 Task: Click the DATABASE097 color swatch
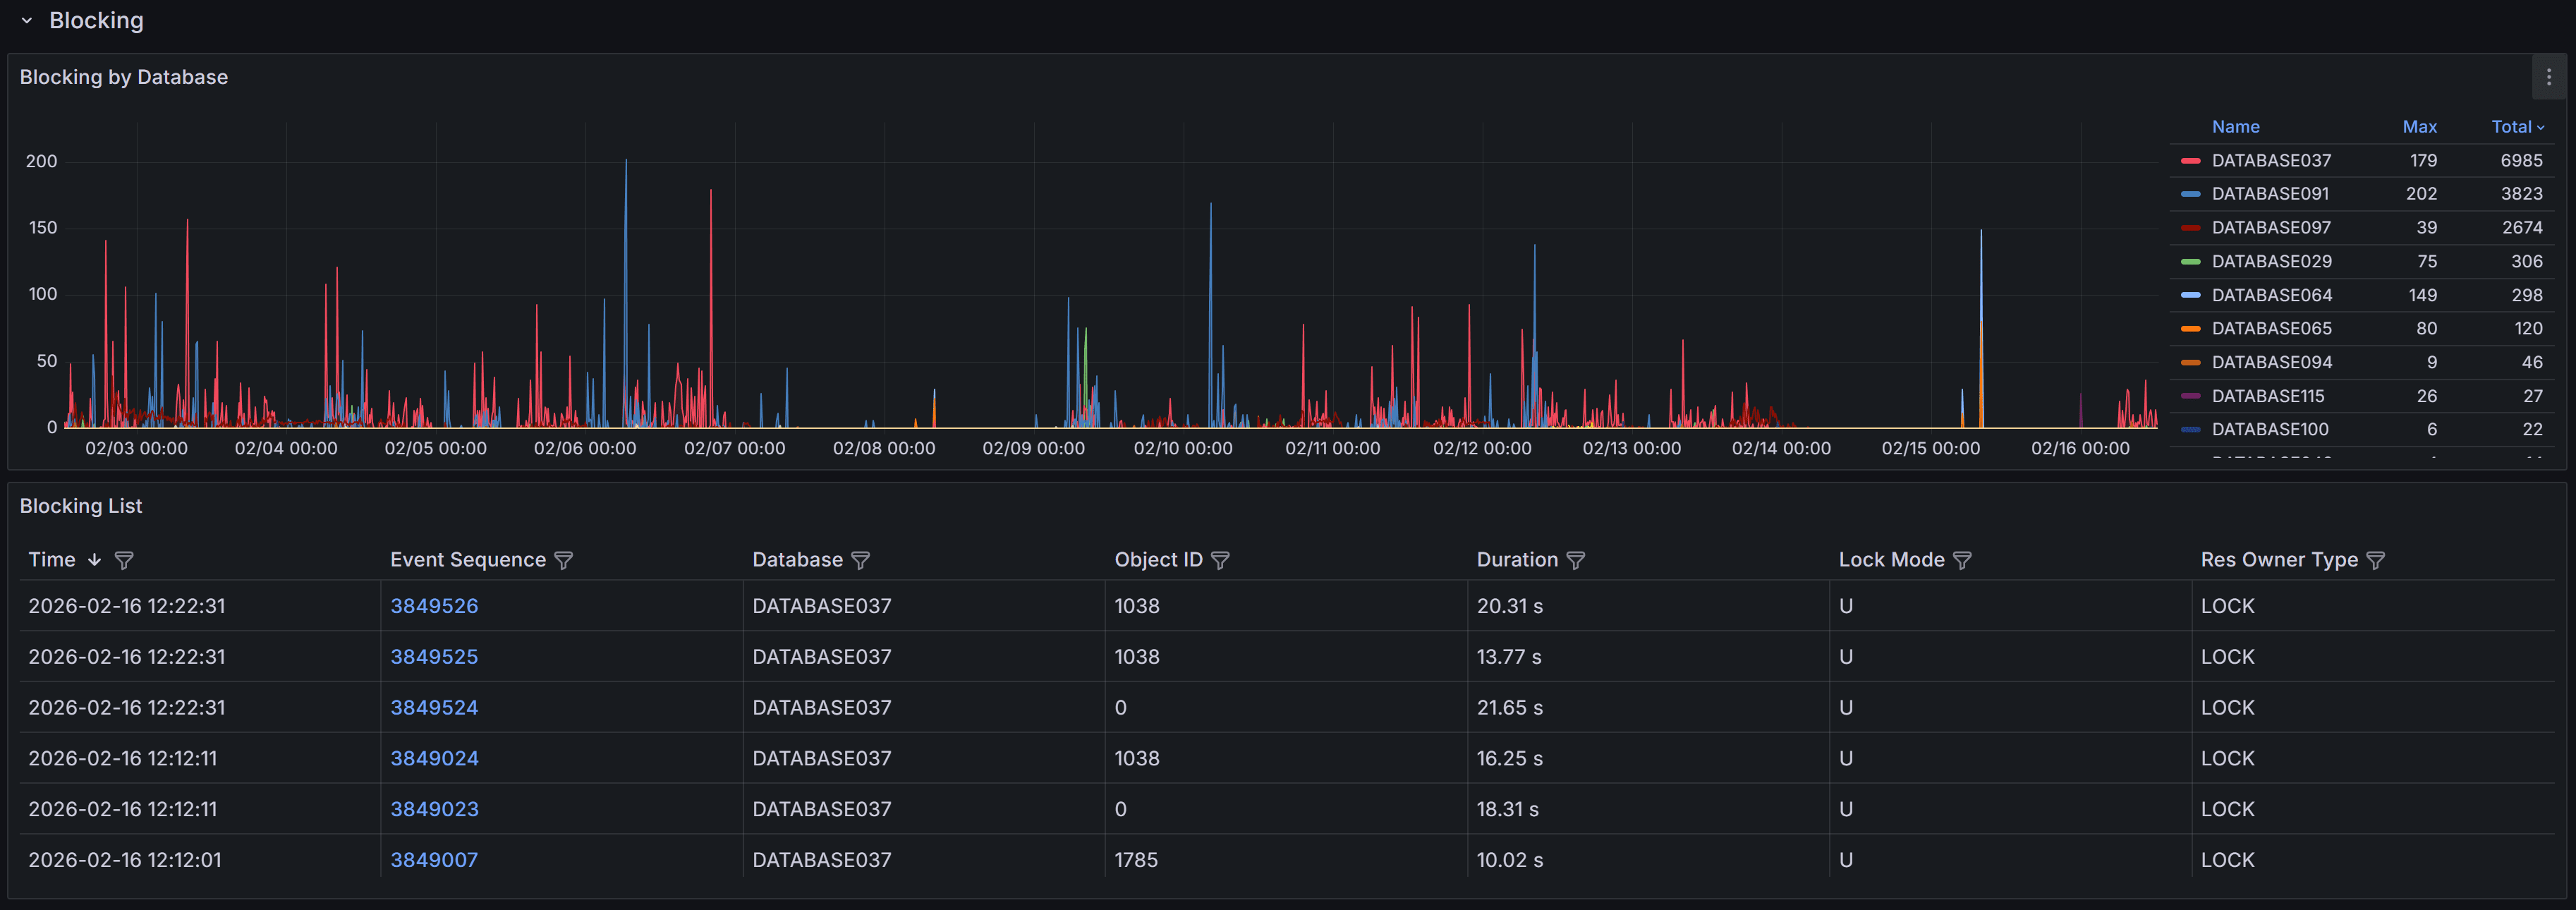point(2192,227)
